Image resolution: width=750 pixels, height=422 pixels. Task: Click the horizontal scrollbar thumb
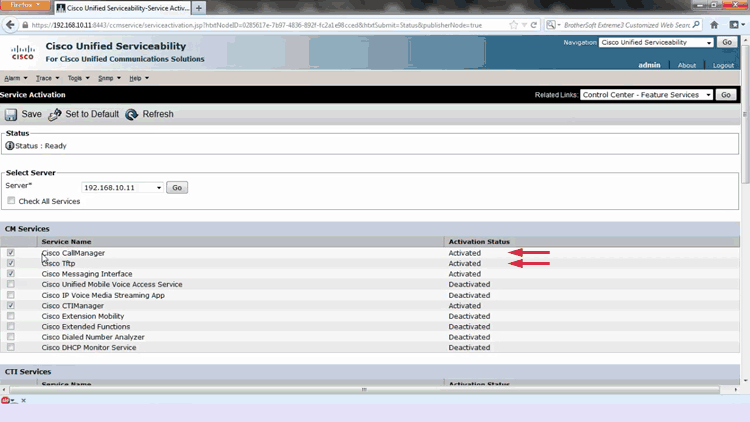click(x=364, y=390)
